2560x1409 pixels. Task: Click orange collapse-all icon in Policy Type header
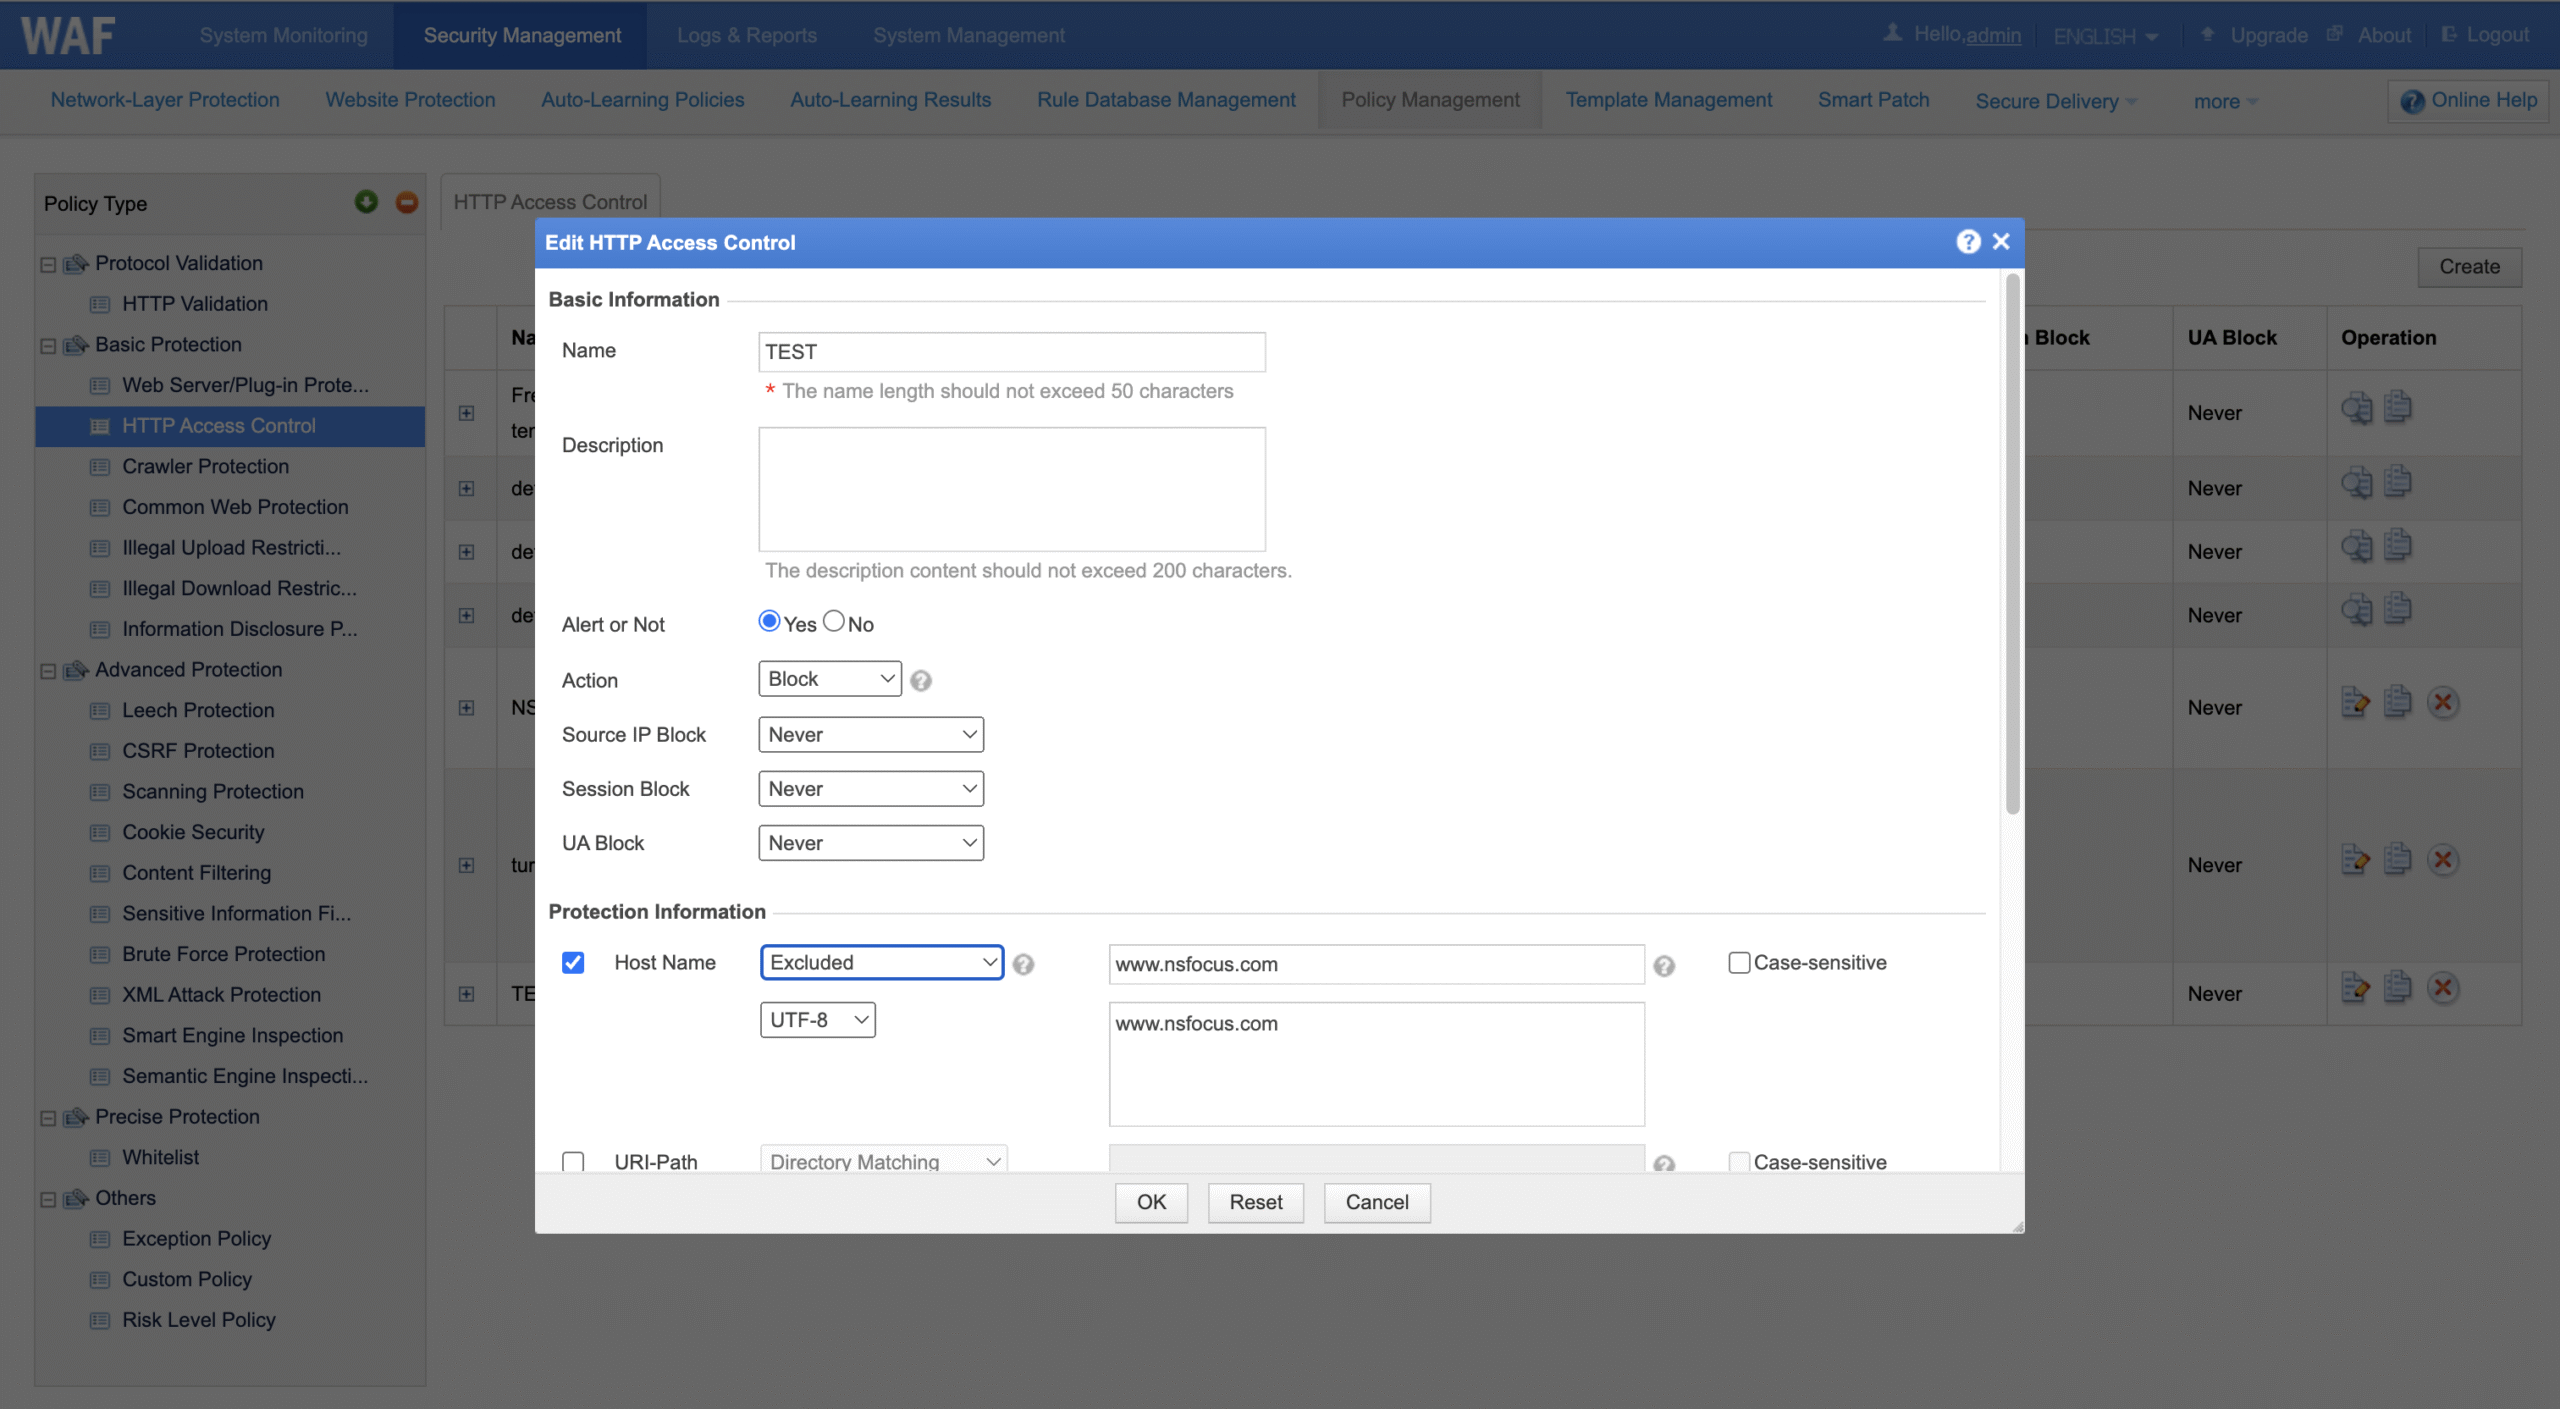(406, 202)
